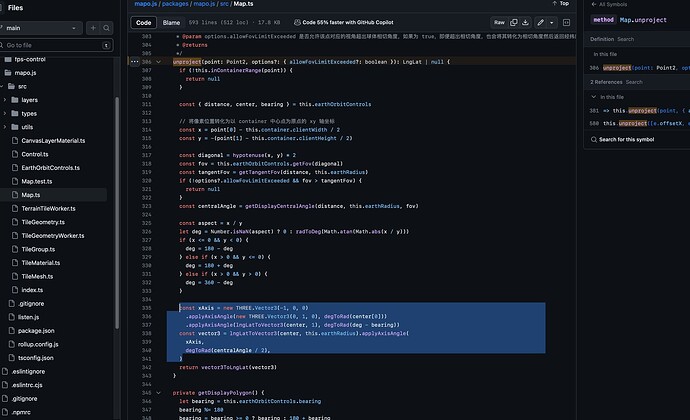690x420 pixels.
Task: Open .eslintrc.cjs file
Action: 27,385
